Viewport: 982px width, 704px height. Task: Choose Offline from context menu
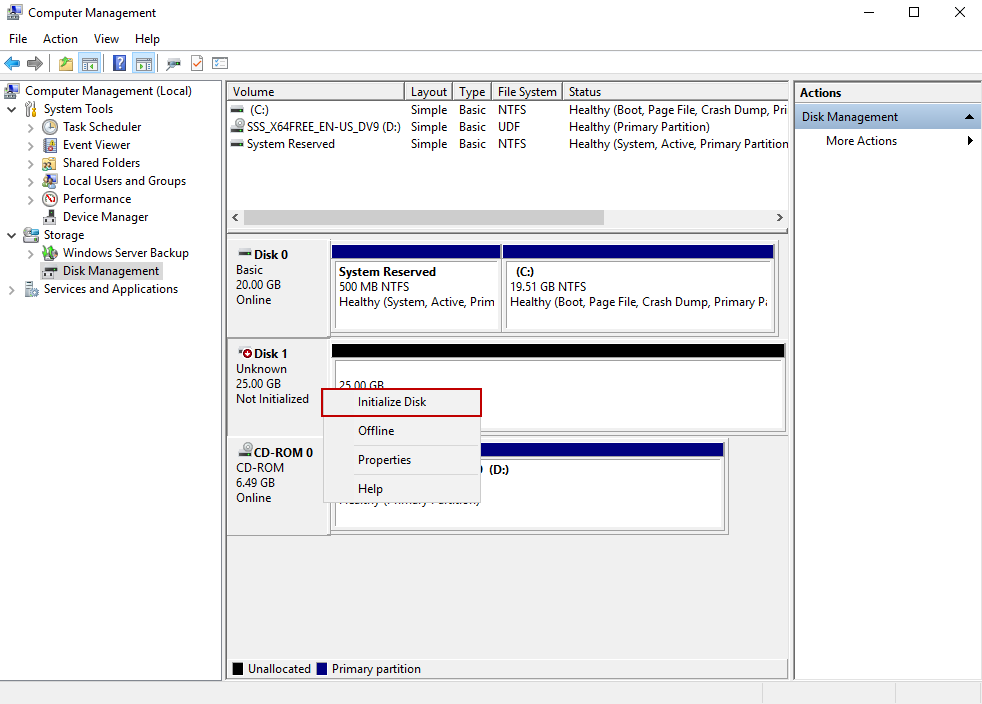tap(401, 431)
